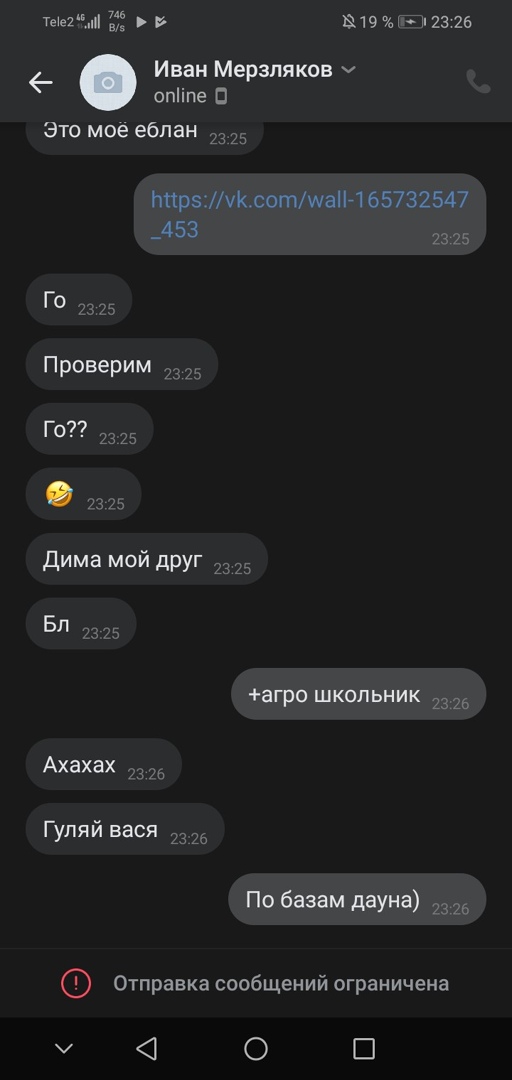Screen dimensions: 512x1080
Task: Tap the contact name Иван Мерзляков
Action: (x=243, y=69)
